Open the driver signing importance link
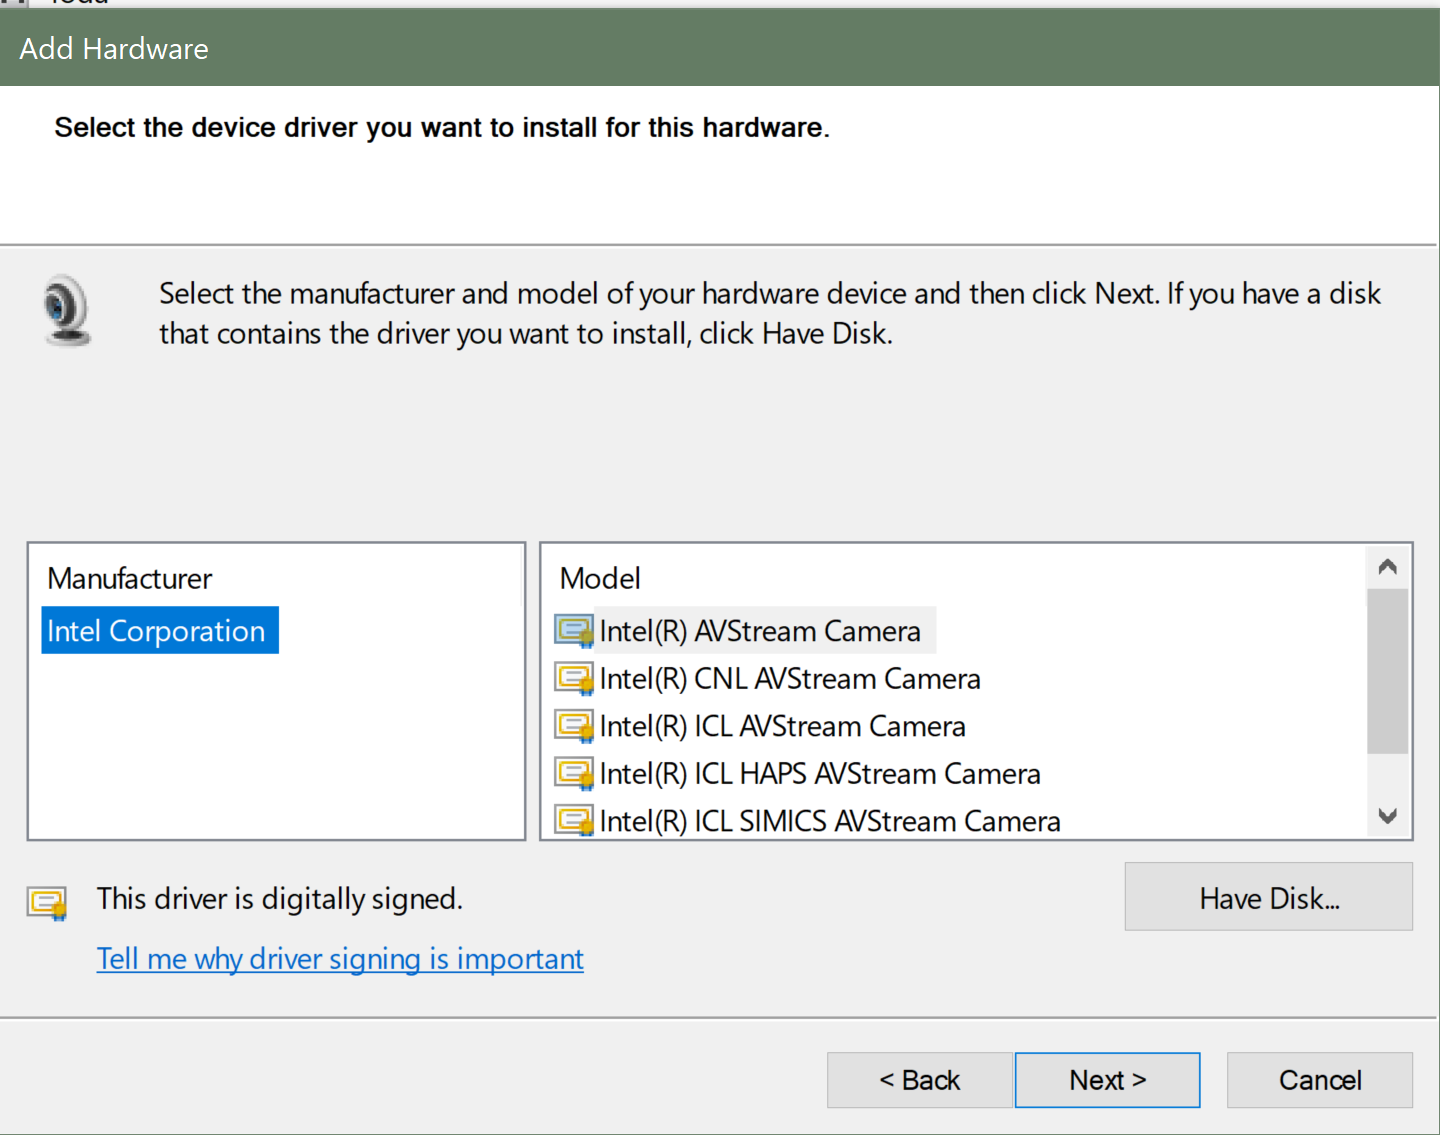The height and width of the screenshot is (1135, 1440). (340, 959)
